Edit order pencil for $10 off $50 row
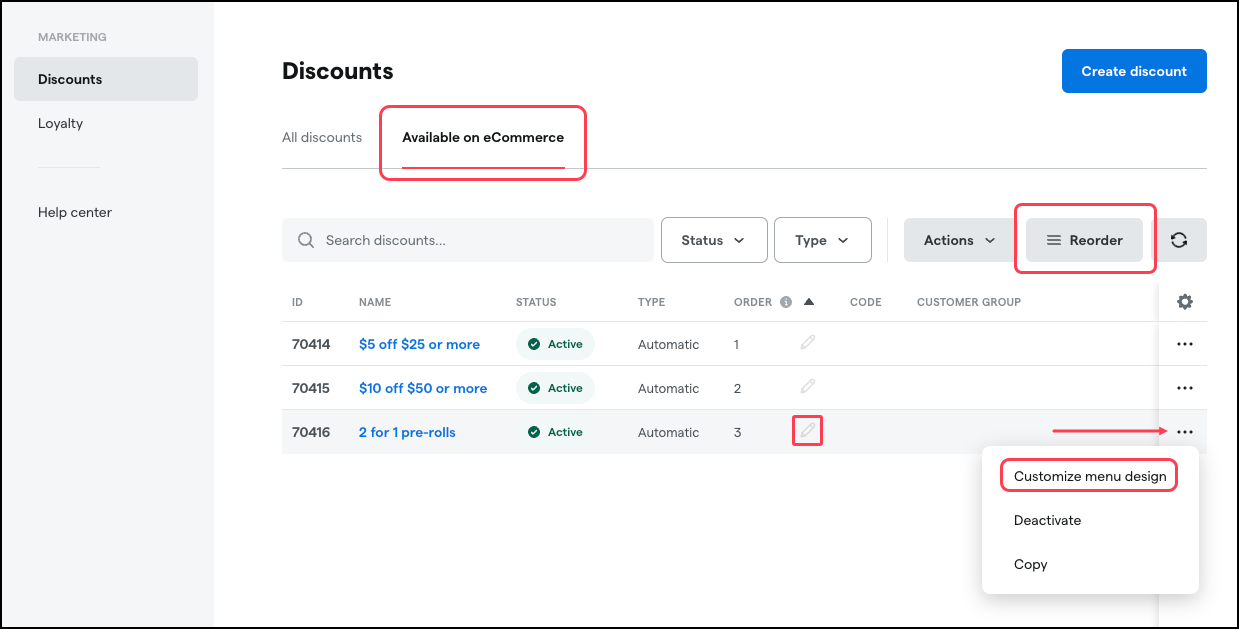The image size is (1239, 629). pyautogui.click(x=808, y=387)
